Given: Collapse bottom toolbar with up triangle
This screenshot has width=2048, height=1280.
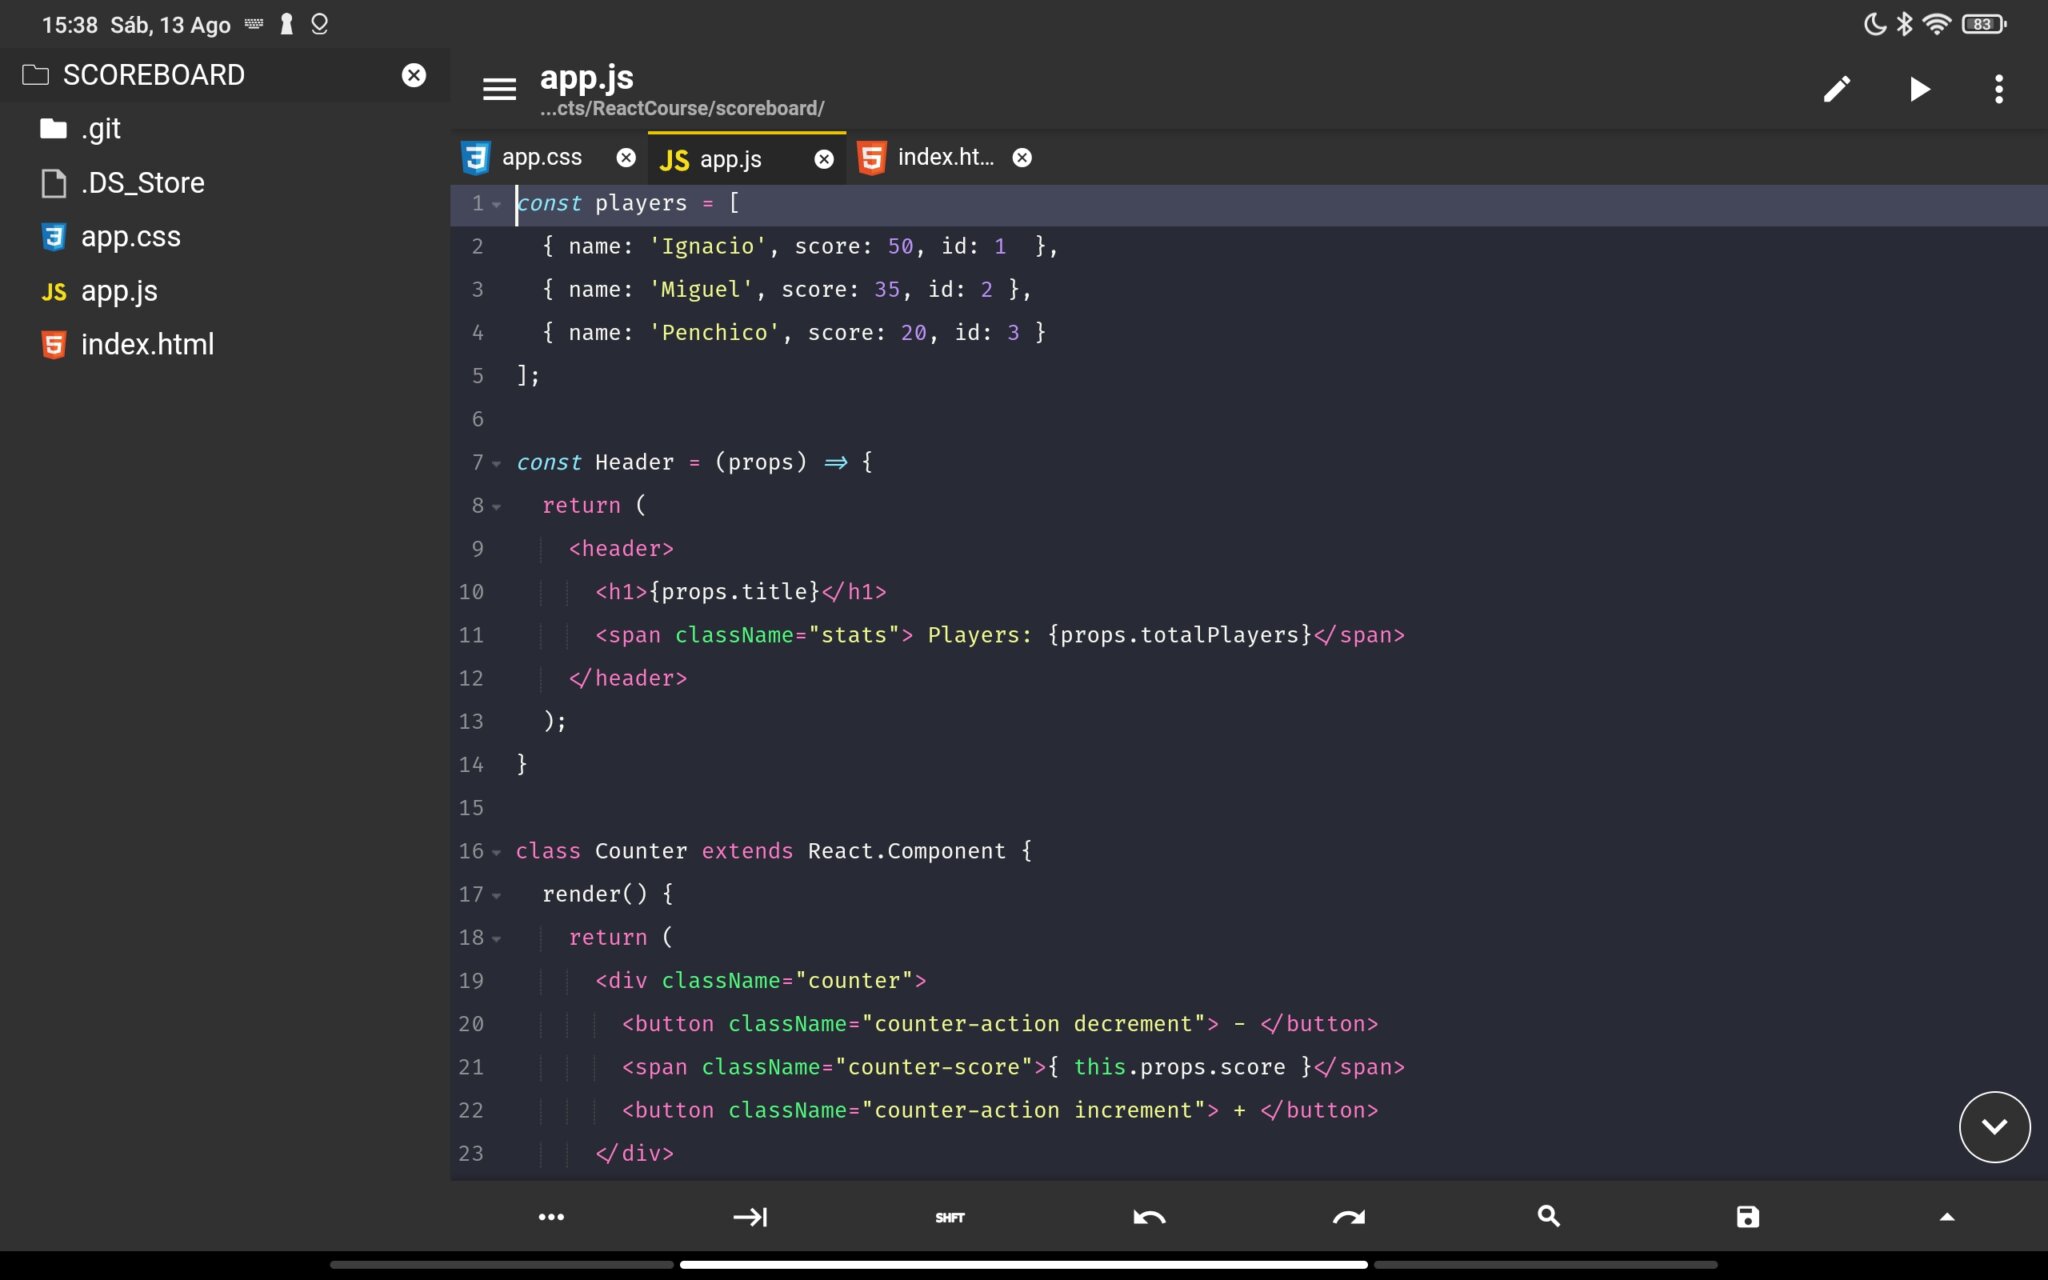Looking at the screenshot, I should pos(1946,1217).
